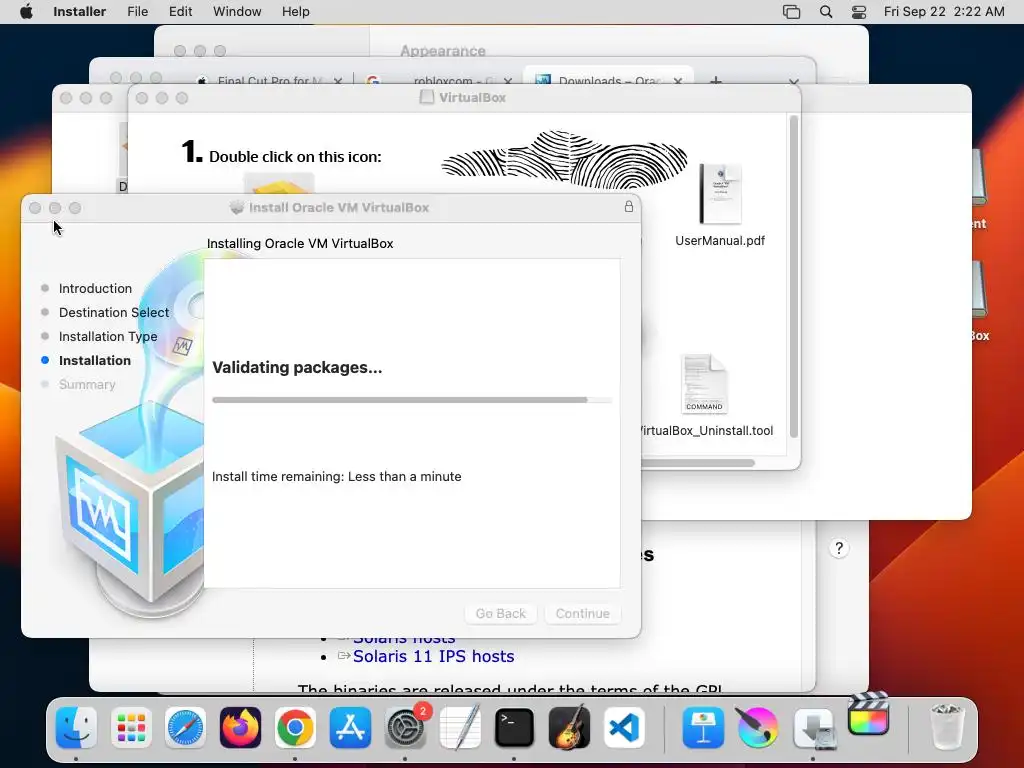
Task: Click 'Install time remaining' status text
Action: (x=336, y=477)
